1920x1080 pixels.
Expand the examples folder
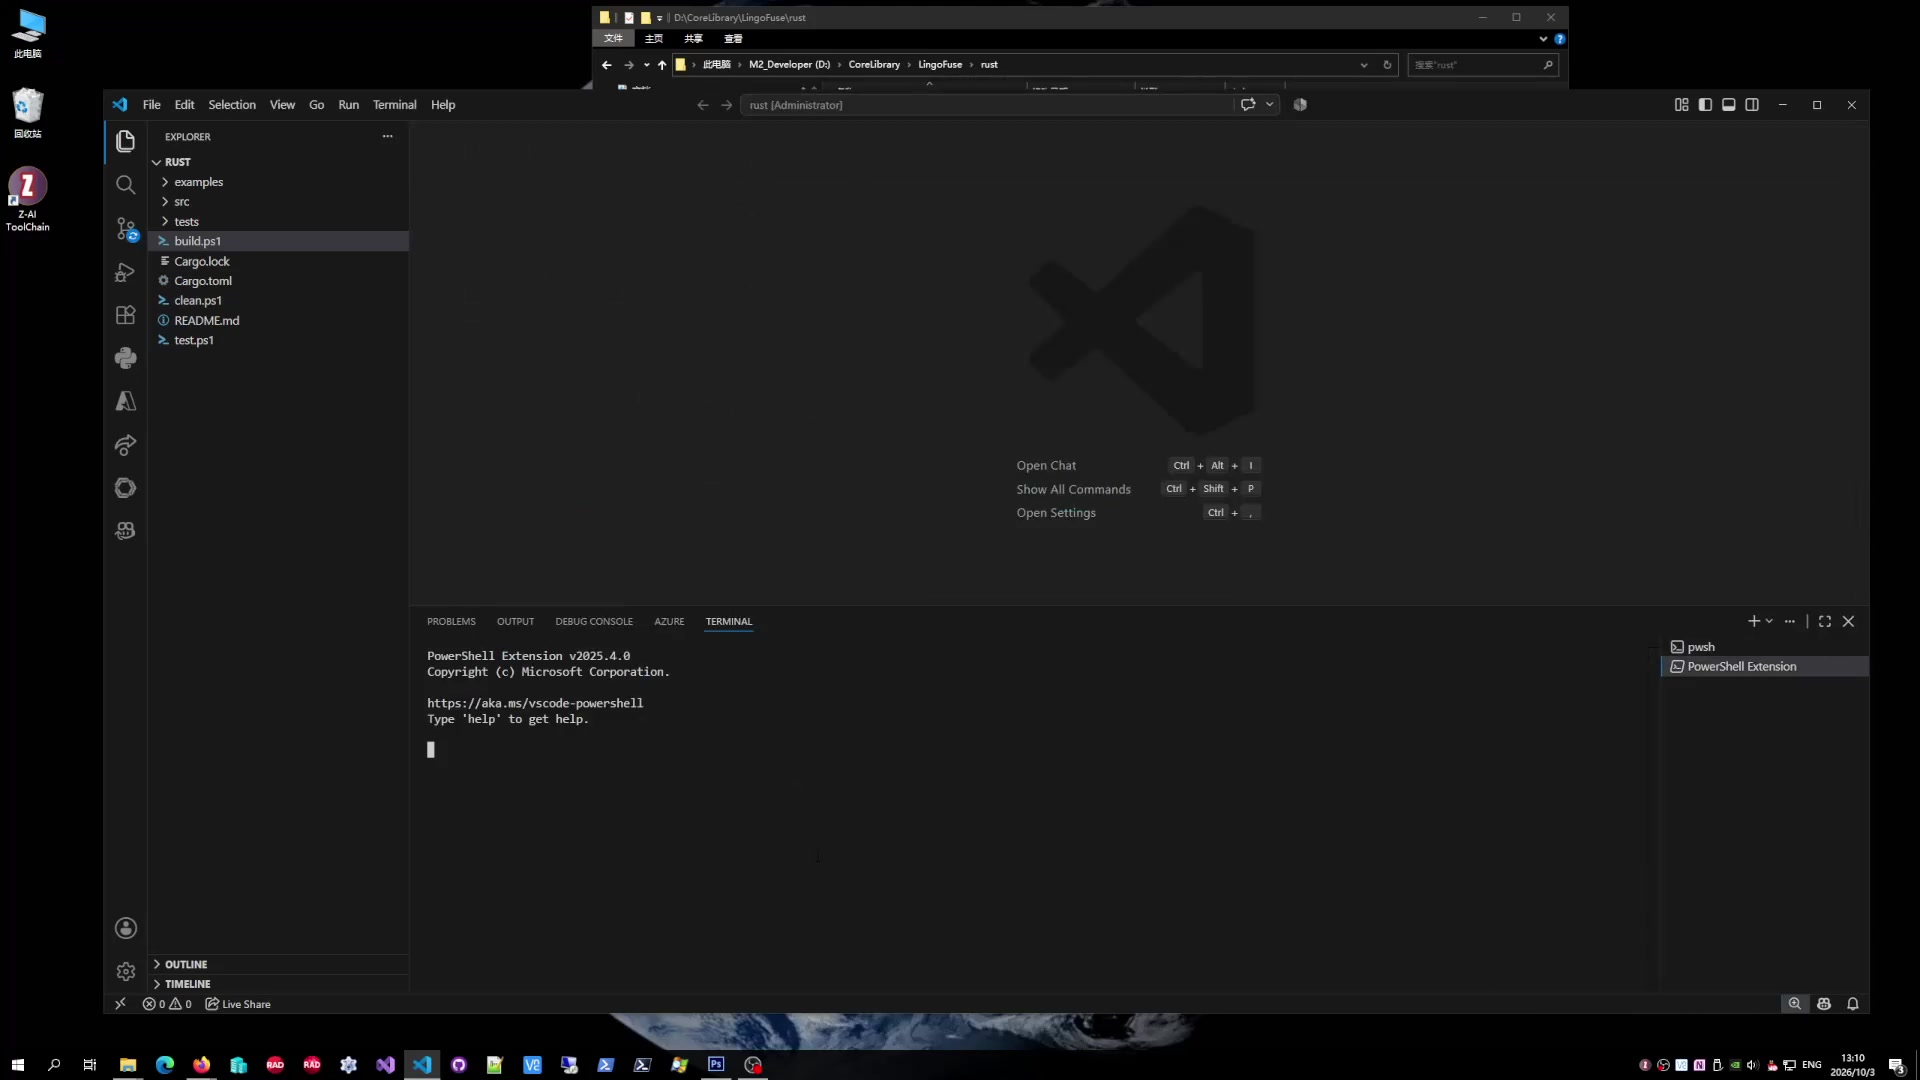278,182
